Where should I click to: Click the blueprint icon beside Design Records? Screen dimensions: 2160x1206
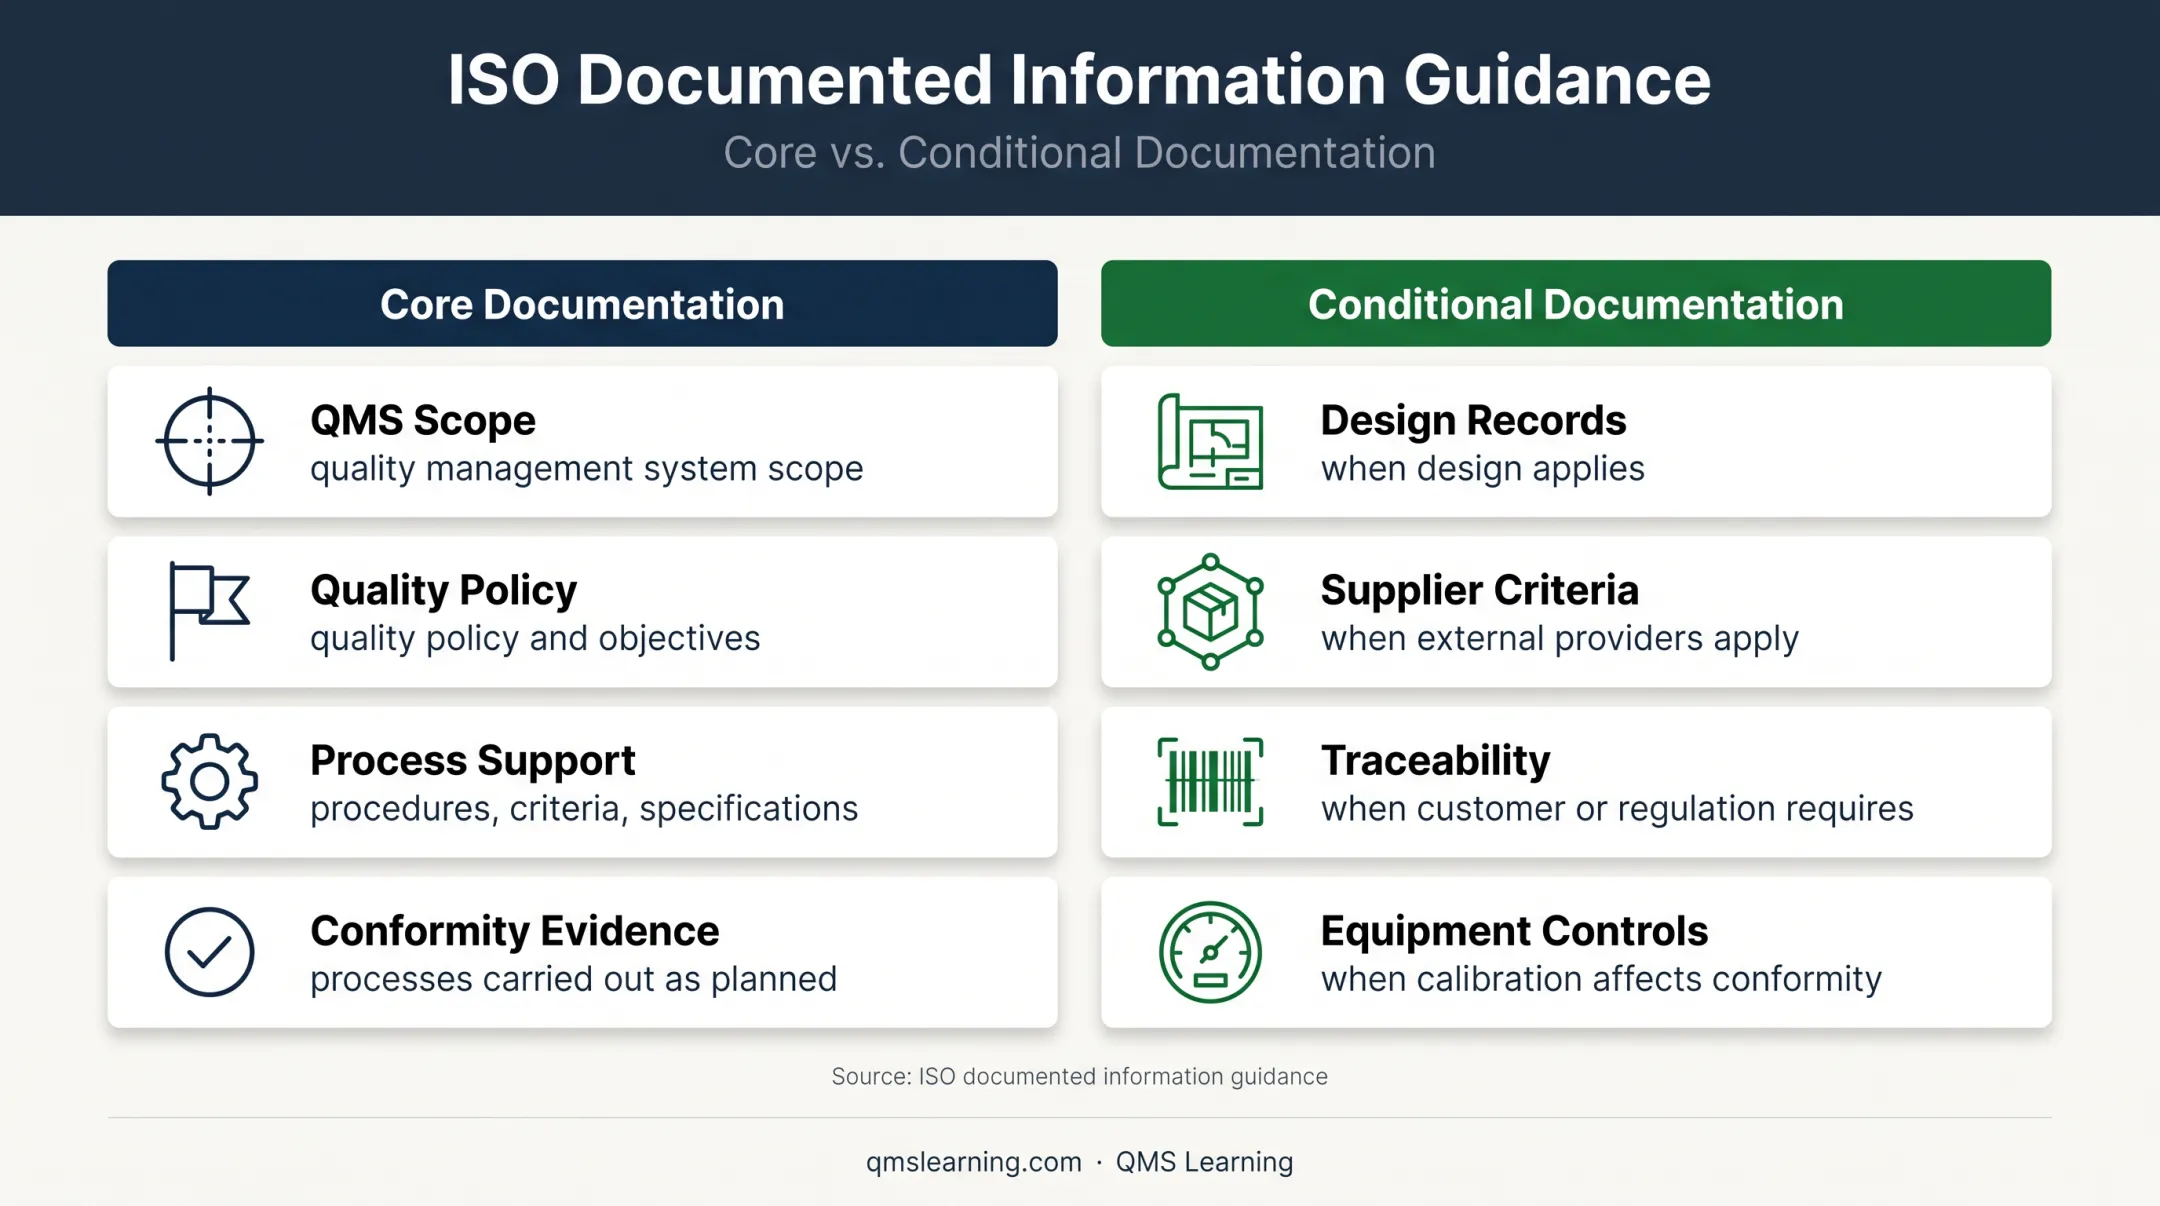(x=1210, y=441)
